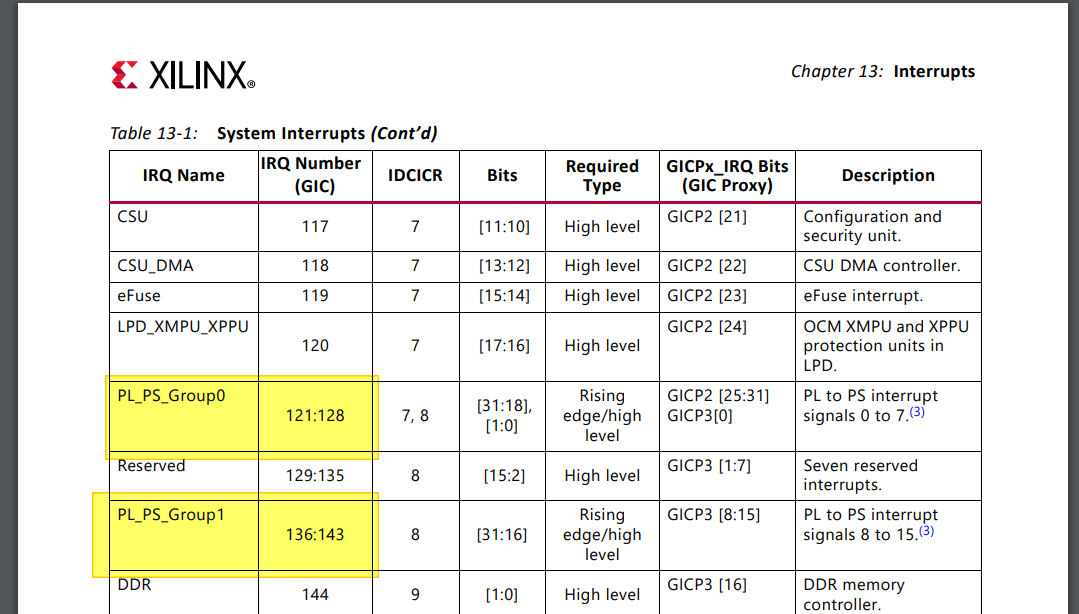This screenshot has width=1079, height=614.
Task: Select the IRQ number 121:128 cell
Action: coord(315,416)
